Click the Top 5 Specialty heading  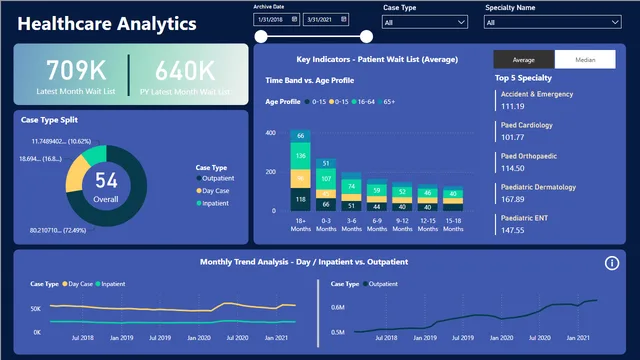[523, 78]
